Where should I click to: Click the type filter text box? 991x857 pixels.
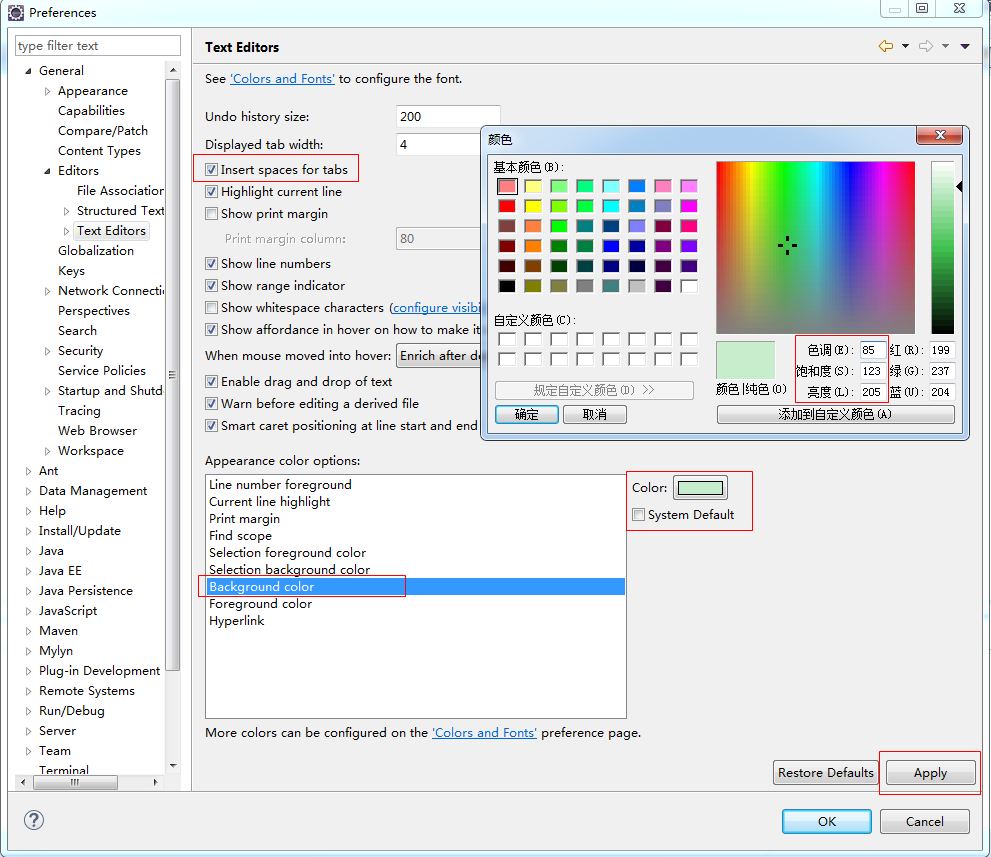[x=98, y=46]
